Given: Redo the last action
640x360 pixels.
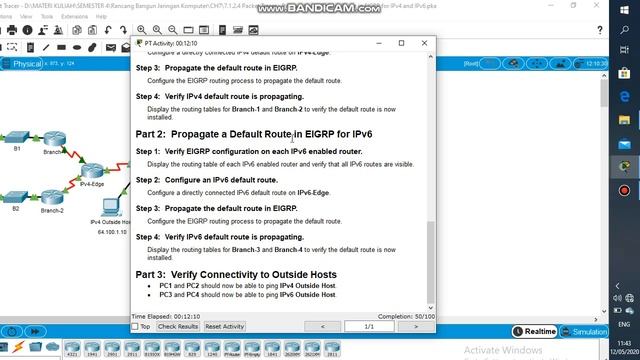Looking at the screenshot, I should (x=123, y=30).
